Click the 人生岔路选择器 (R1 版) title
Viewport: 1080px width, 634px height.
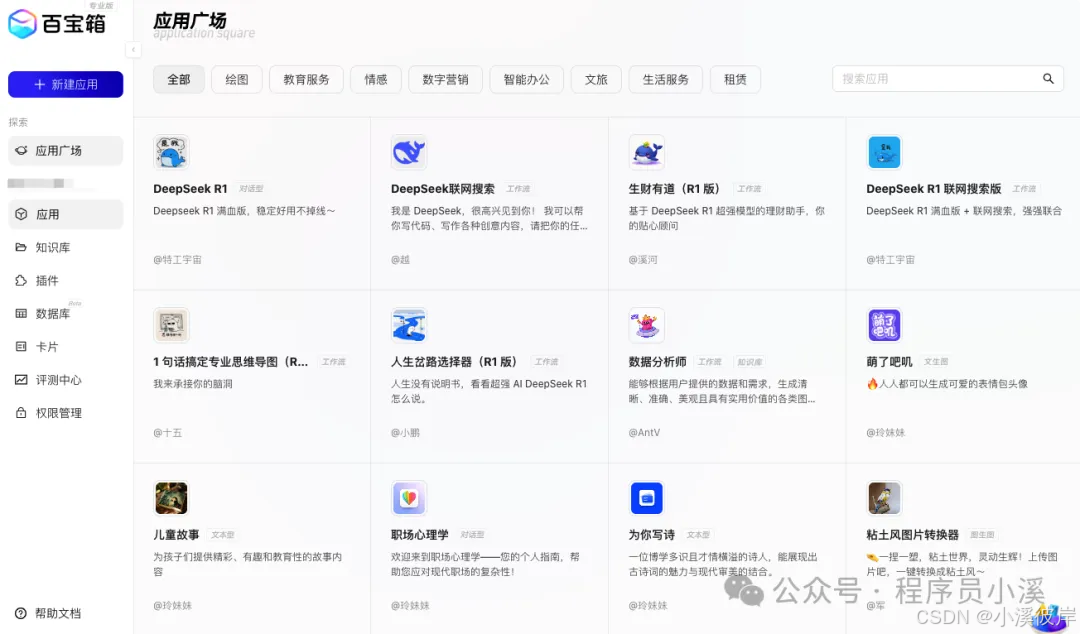(454, 362)
